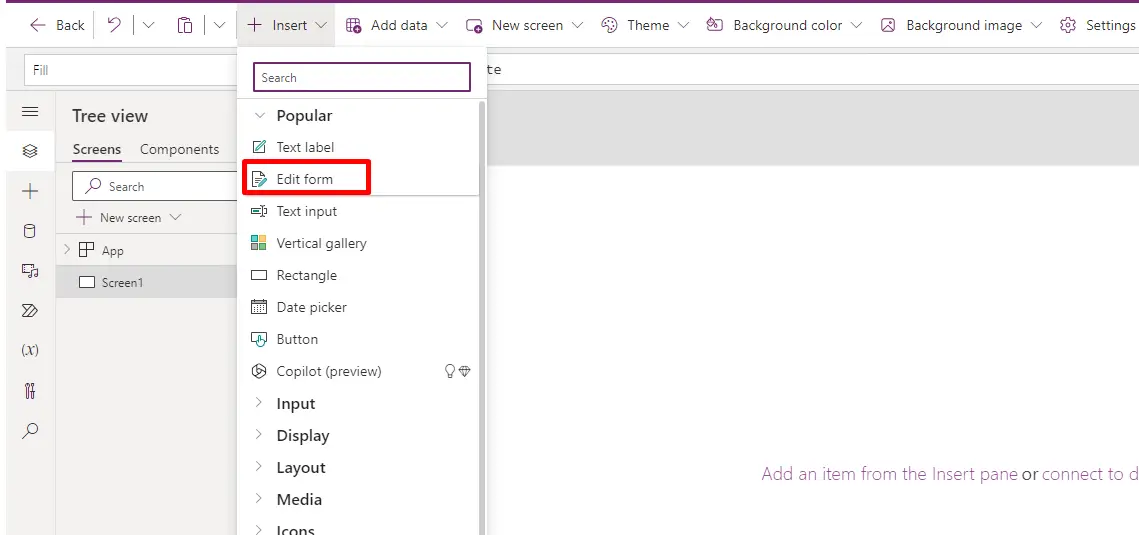Open the Background color picker
Image resolution: width=1139 pixels, height=535 pixels.
point(785,25)
